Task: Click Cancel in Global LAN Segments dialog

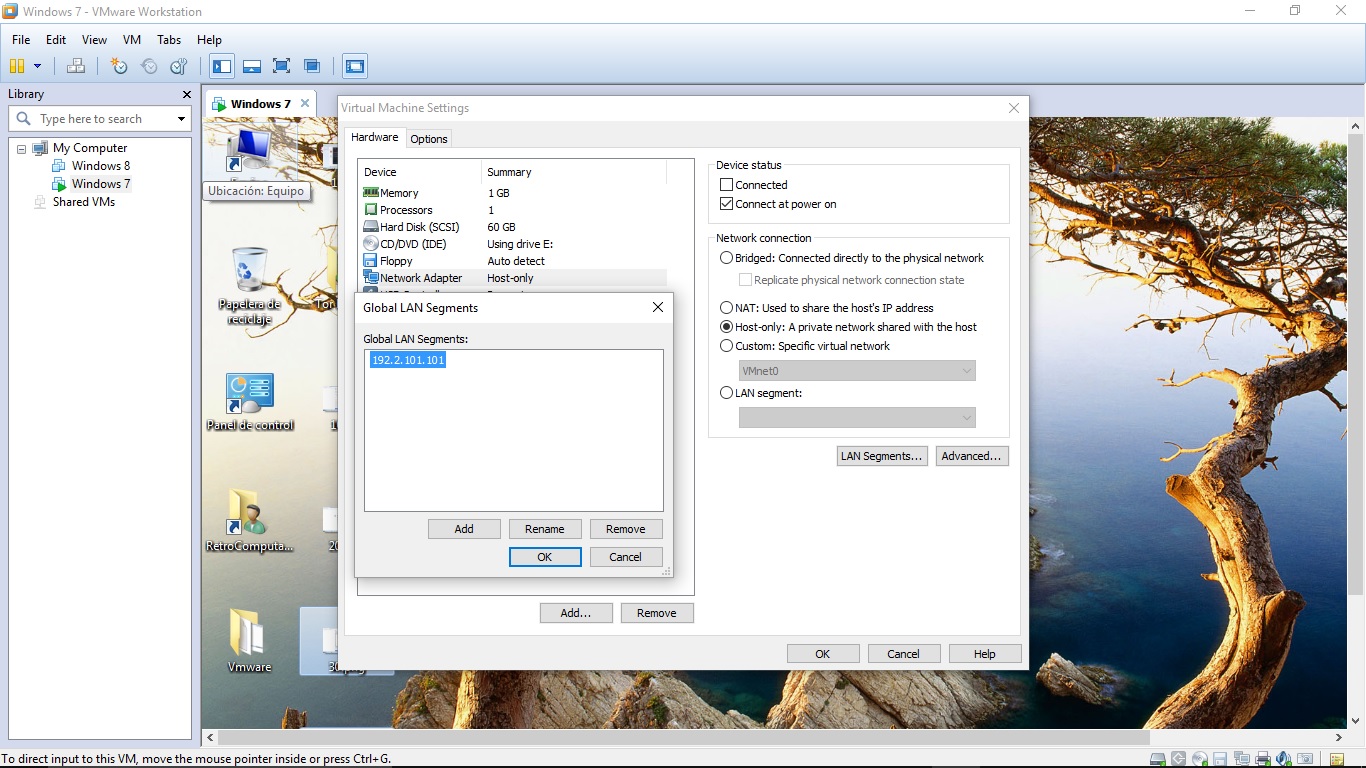Action: click(x=626, y=557)
